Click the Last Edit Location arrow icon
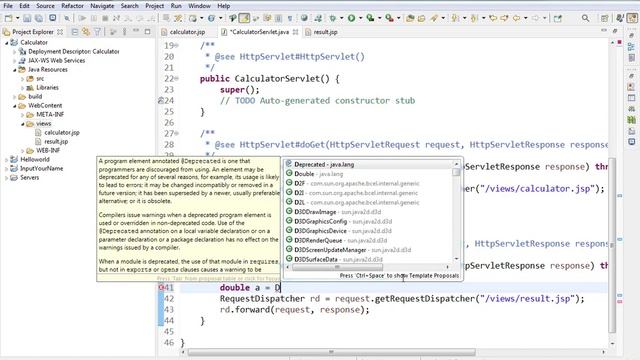This screenshot has height=360, width=640. (493, 18)
